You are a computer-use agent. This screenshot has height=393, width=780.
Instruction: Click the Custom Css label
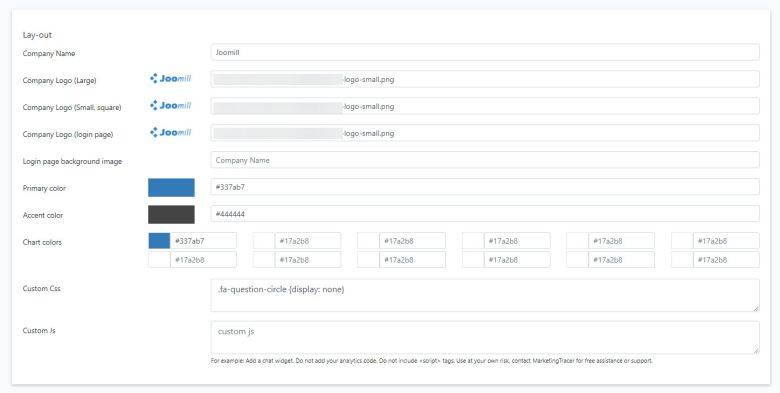click(41, 288)
